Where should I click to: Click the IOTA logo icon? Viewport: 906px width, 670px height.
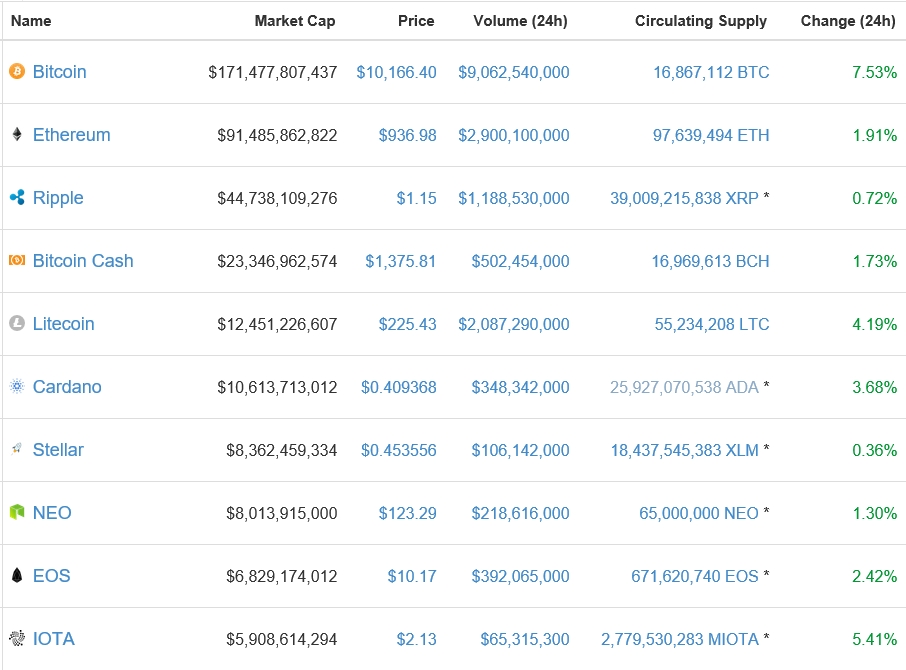tap(16, 639)
